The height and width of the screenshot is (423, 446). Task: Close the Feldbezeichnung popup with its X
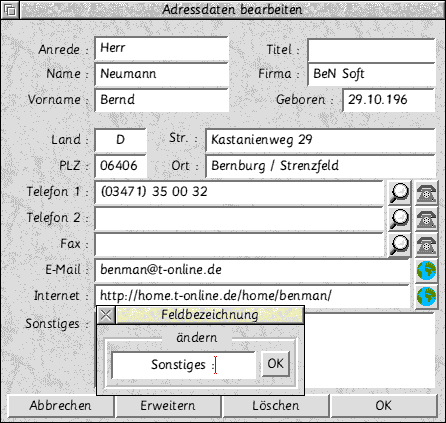pos(106,315)
